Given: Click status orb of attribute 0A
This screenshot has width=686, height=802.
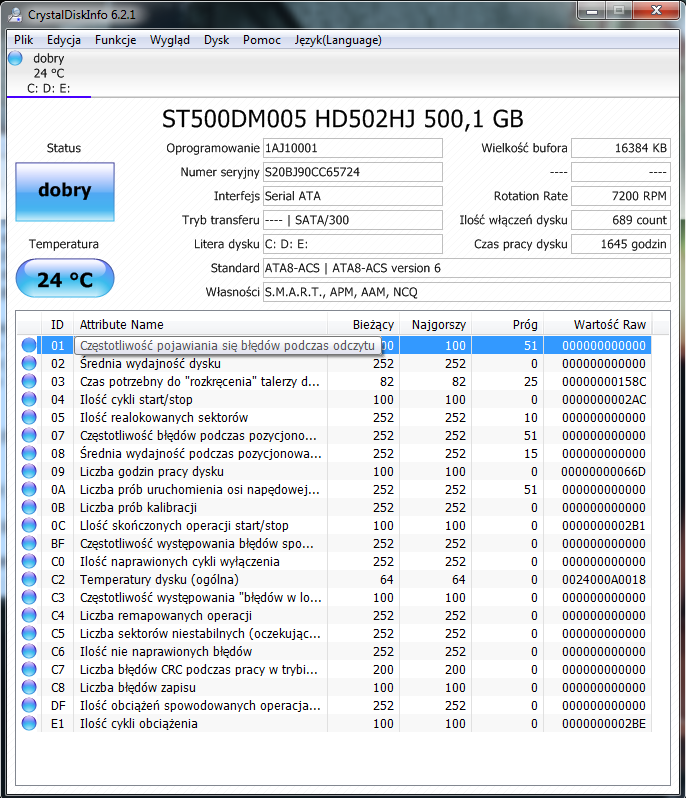Looking at the screenshot, I should click(29, 489).
